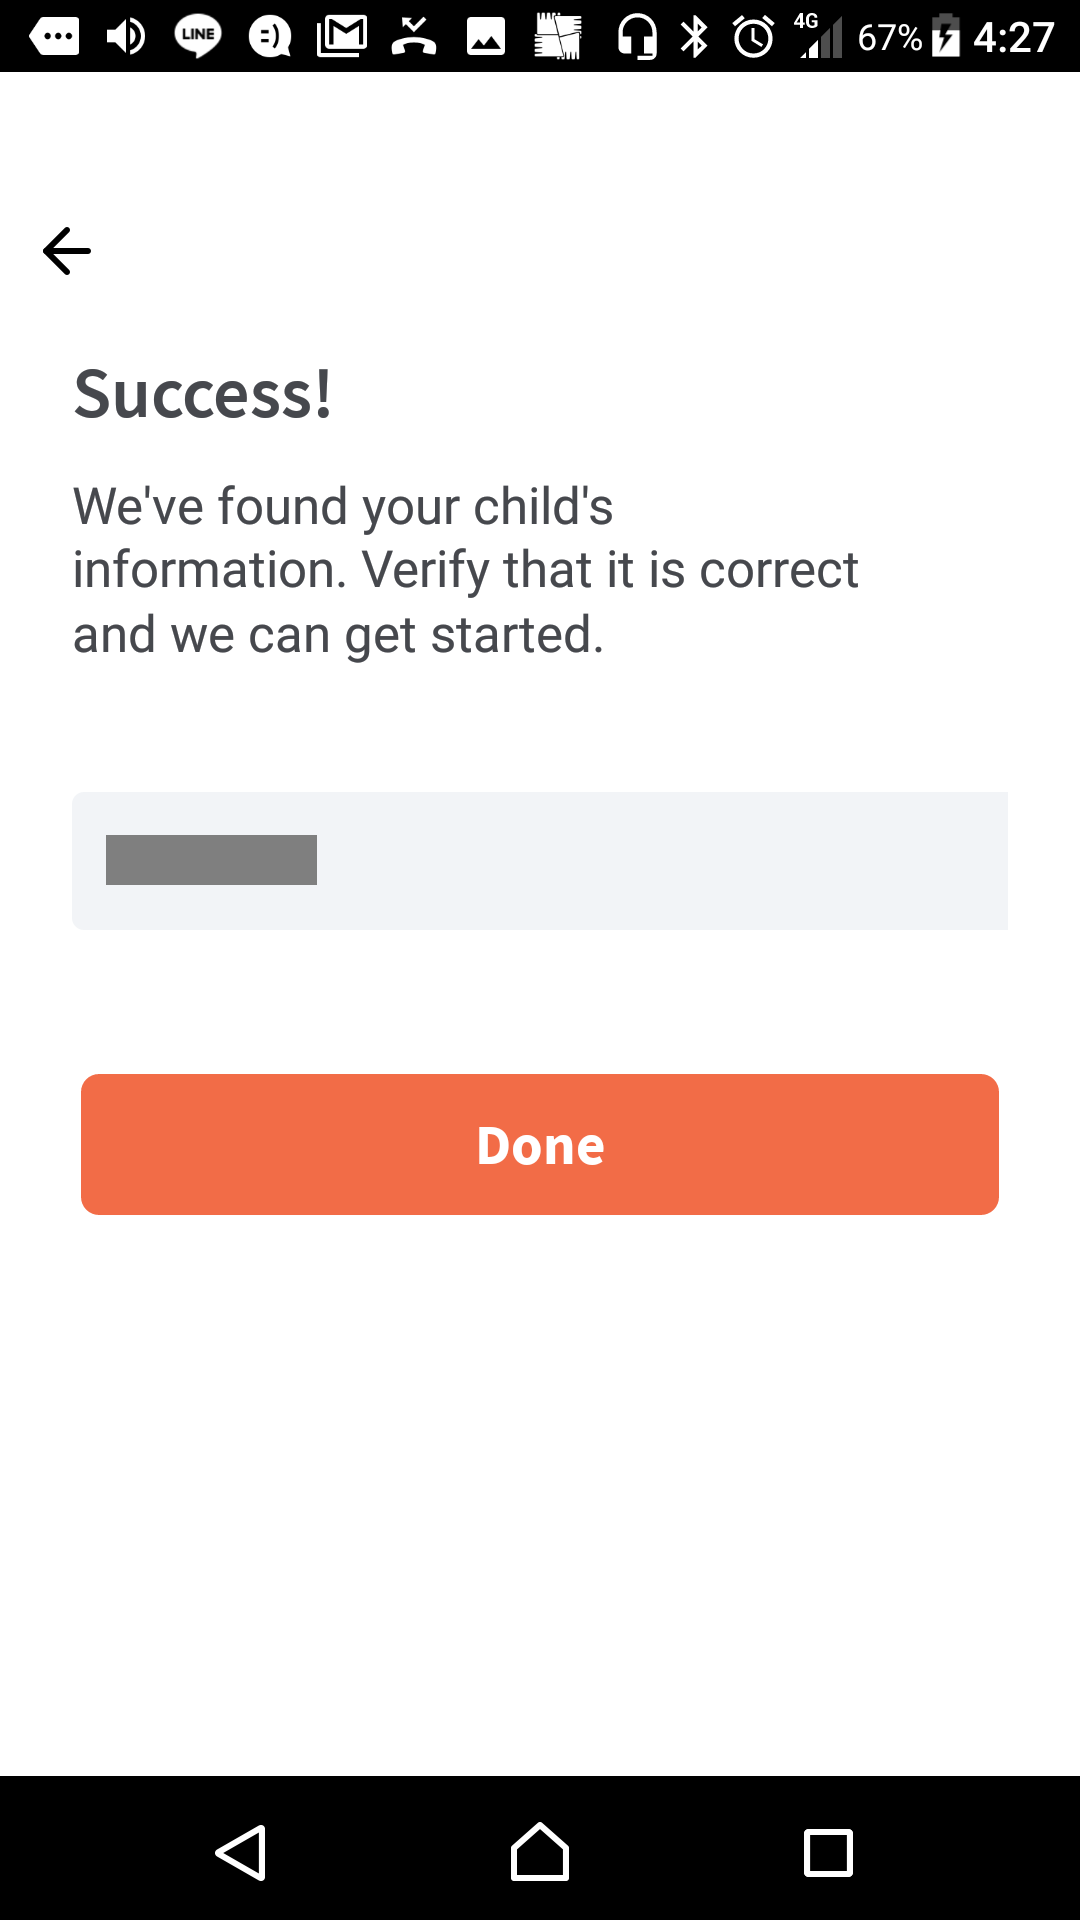Tap the alarm clock status icon
1080x1920 pixels.
tap(753, 37)
